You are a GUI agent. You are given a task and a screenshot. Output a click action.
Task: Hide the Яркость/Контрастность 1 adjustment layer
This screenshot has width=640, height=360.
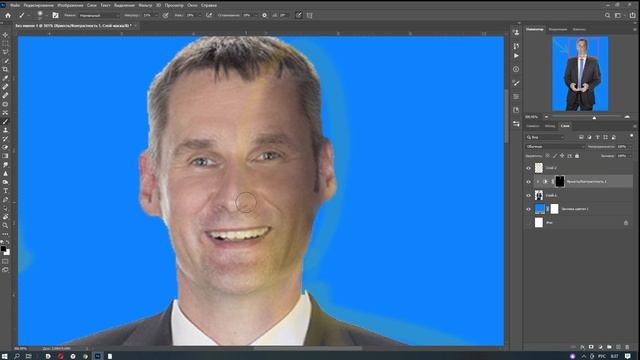point(529,182)
